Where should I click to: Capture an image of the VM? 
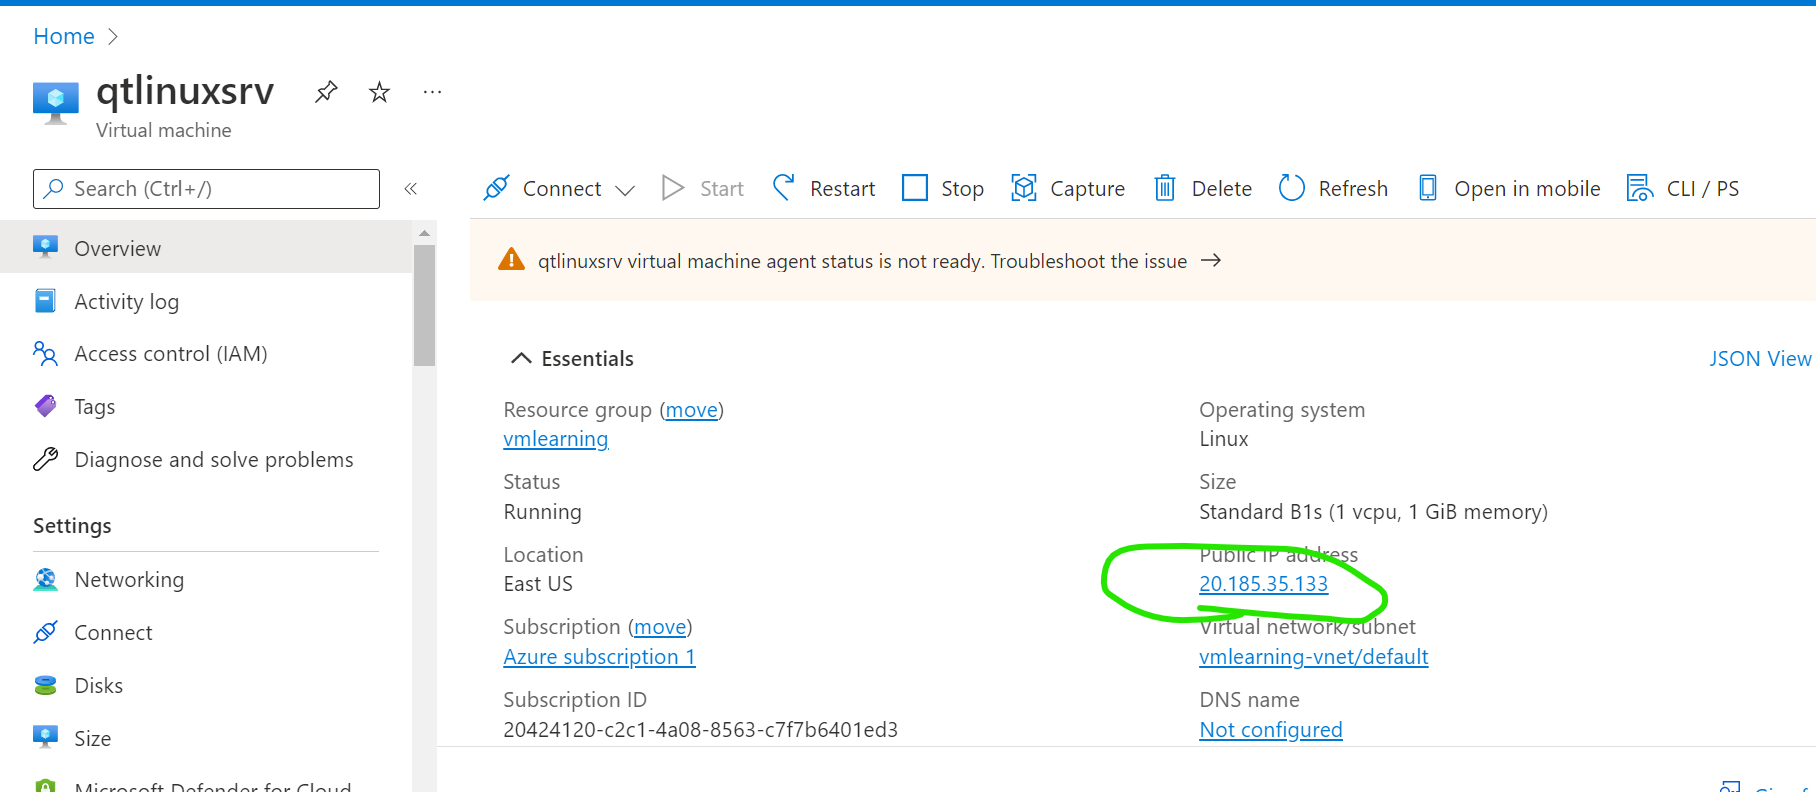1068,188
